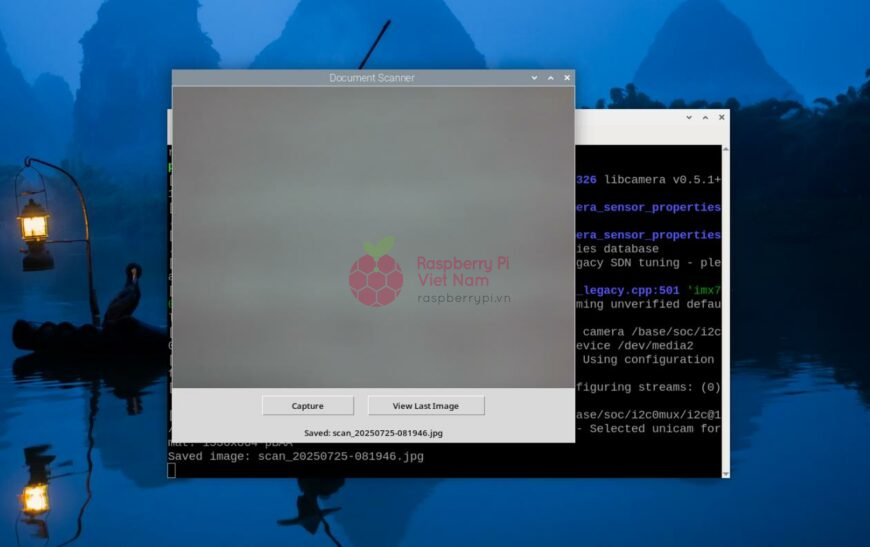Click the Raspberry Pi logo in the preview
870x547 pixels.
point(376,274)
